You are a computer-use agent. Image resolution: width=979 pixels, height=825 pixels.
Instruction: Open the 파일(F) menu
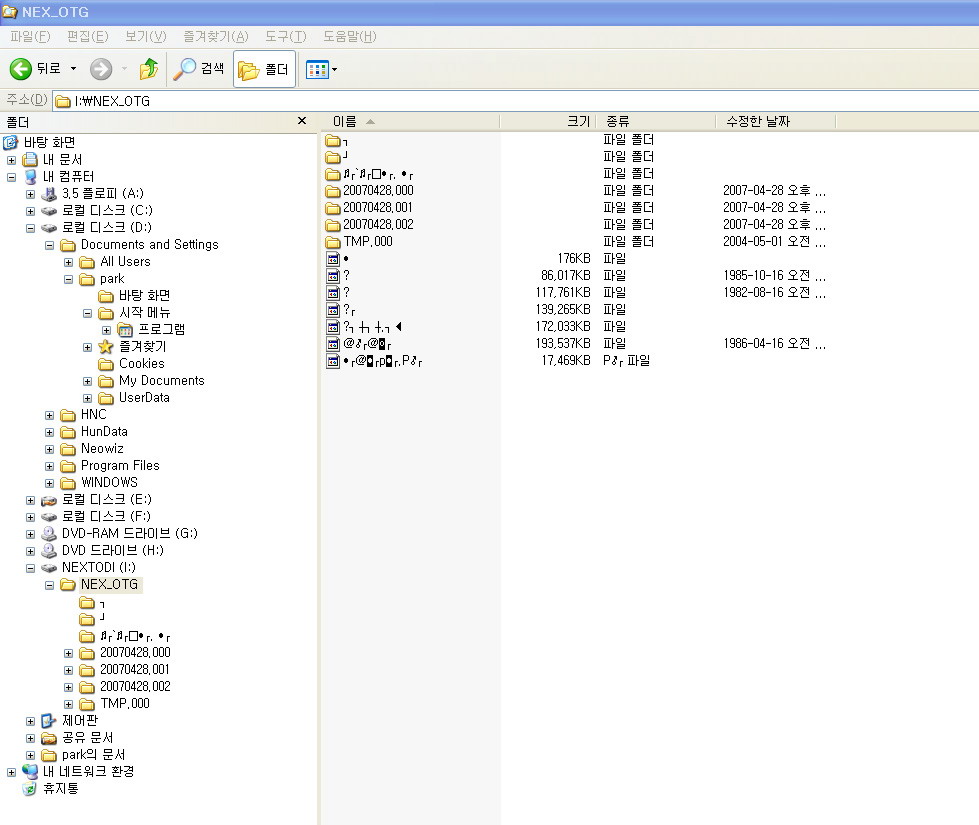[x=29, y=37]
